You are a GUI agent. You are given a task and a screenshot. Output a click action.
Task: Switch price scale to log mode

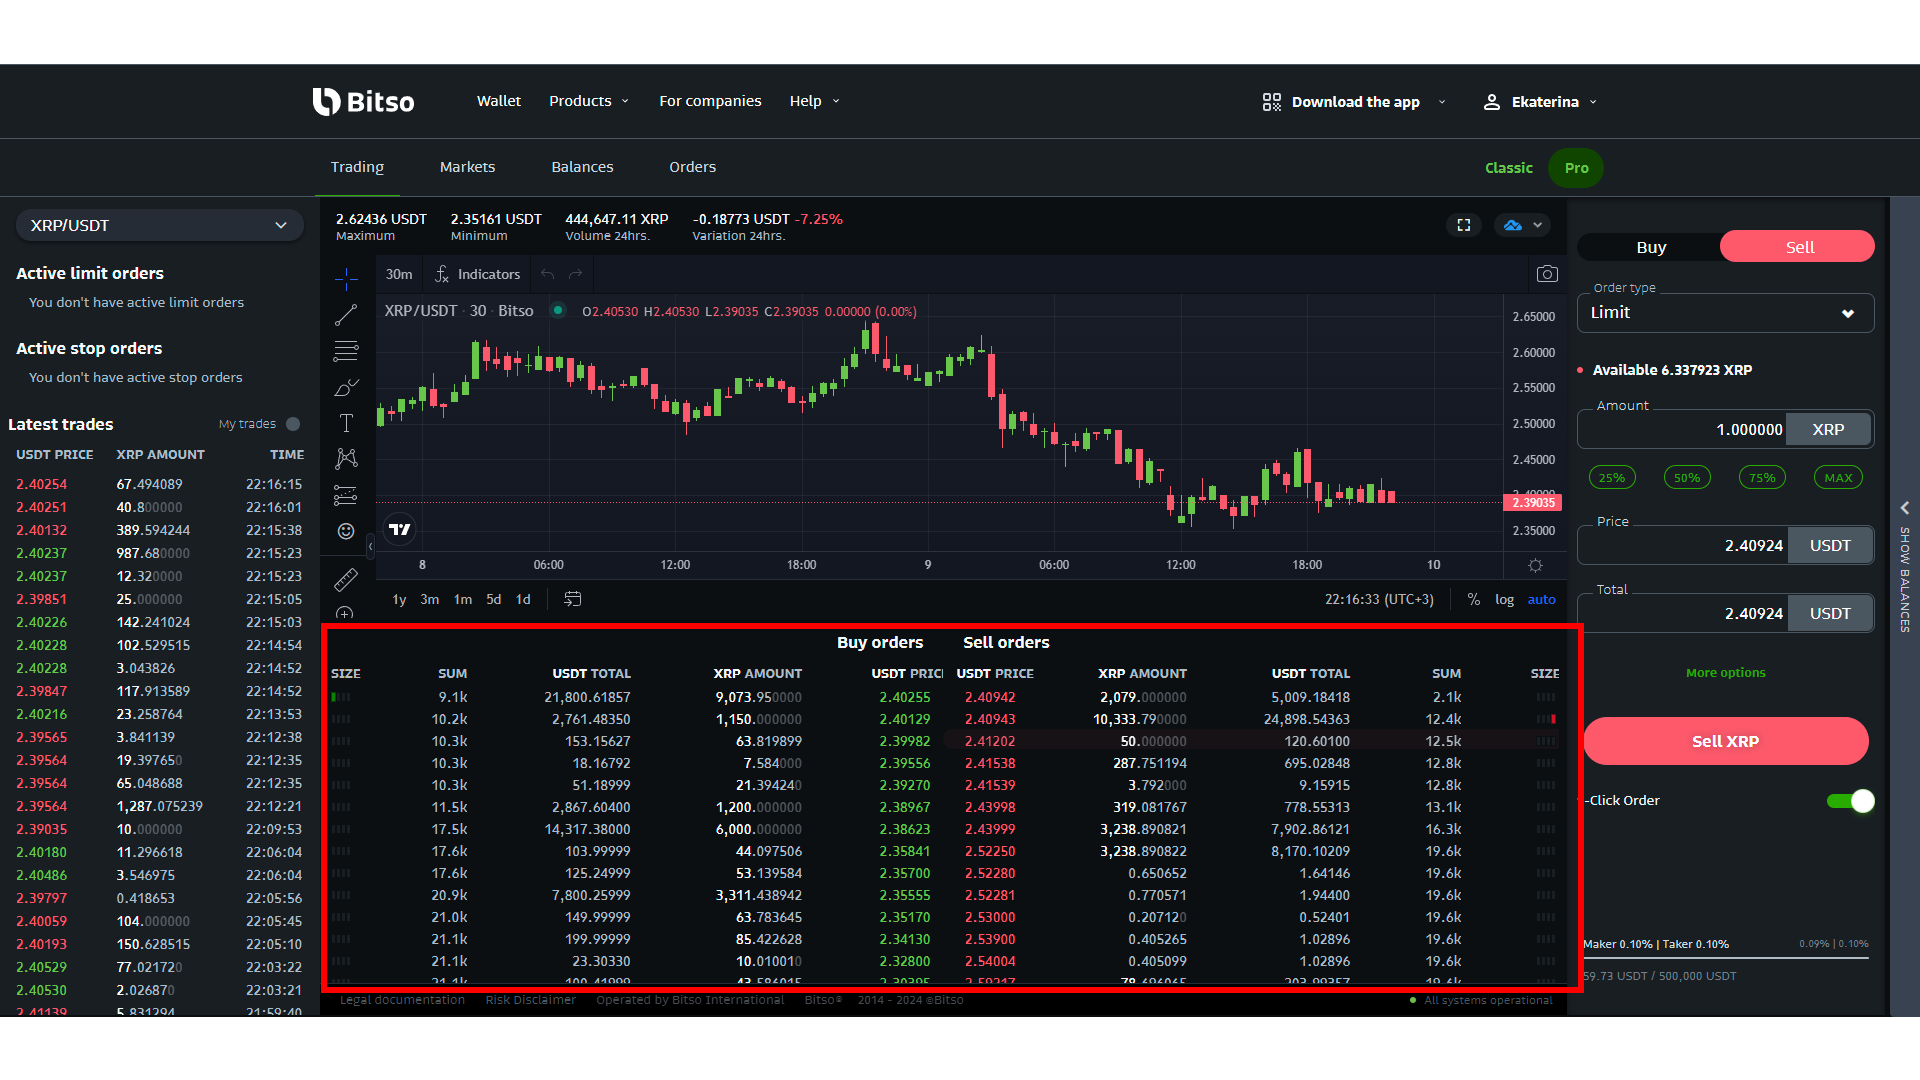tap(1505, 599)
